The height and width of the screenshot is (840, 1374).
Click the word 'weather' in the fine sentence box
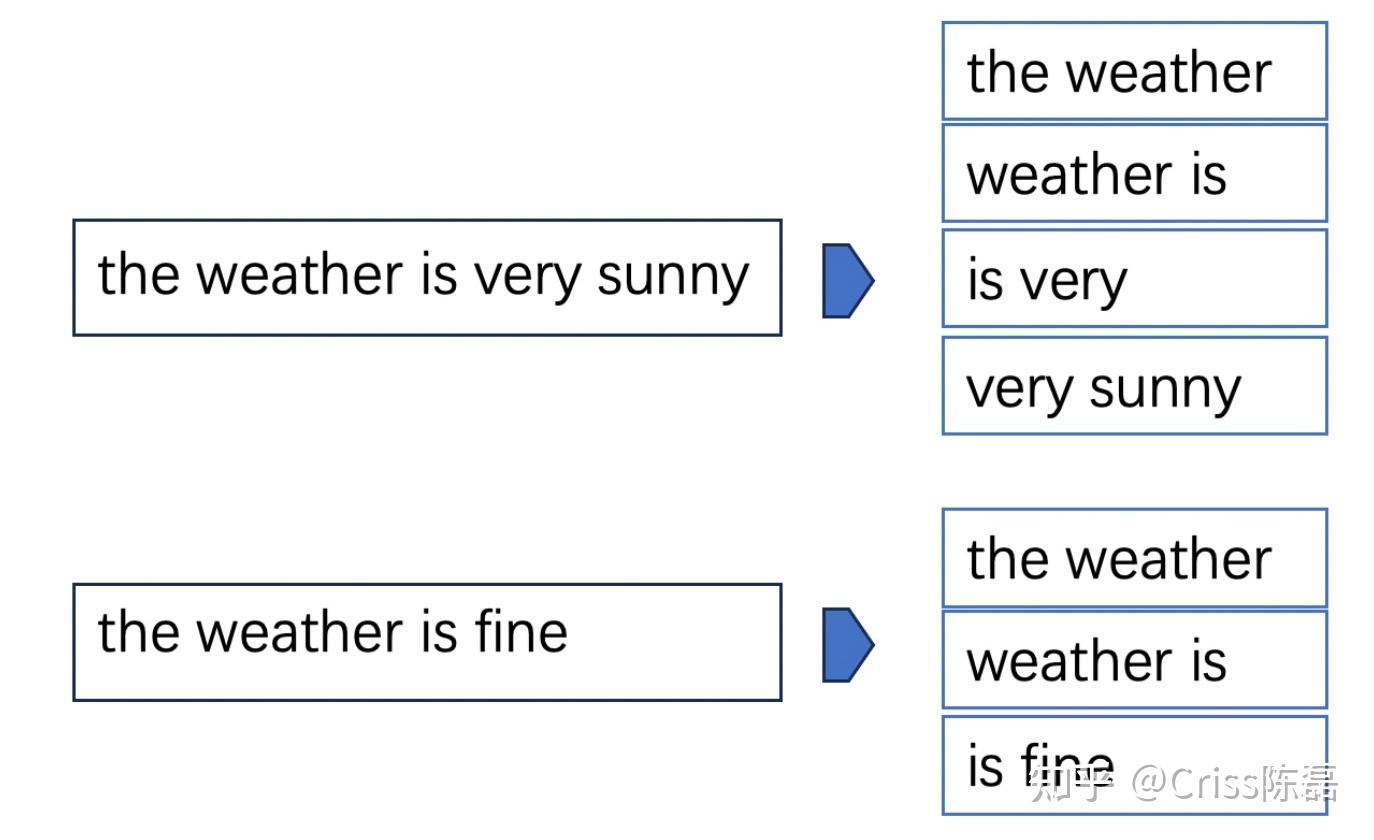[x=299, y=632]
